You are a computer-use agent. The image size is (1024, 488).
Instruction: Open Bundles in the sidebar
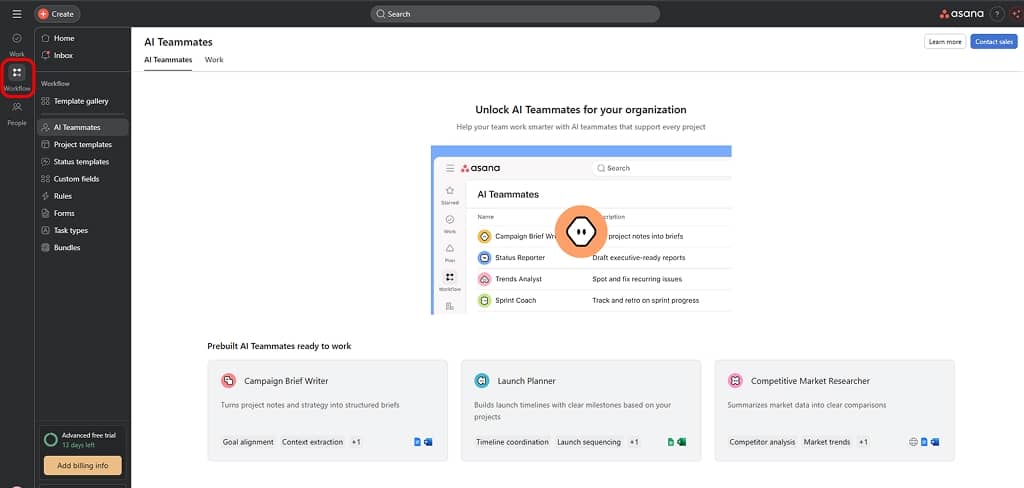point(83,248)
